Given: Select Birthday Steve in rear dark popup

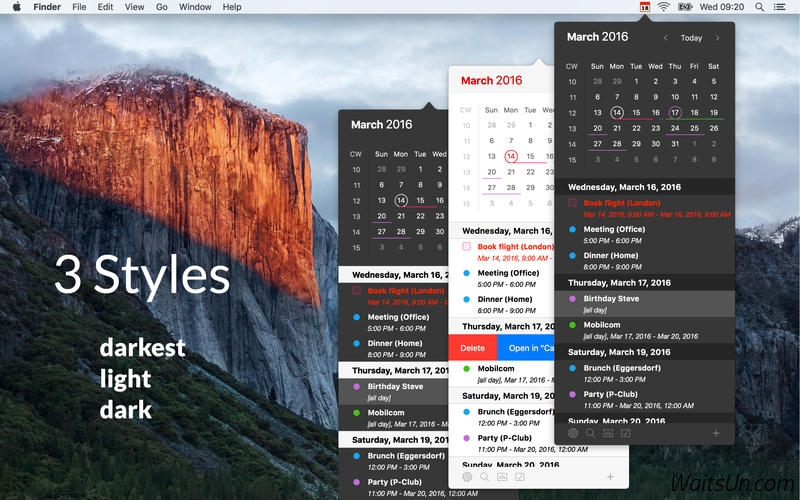Looking at the screenshot, I should [393, 392].
